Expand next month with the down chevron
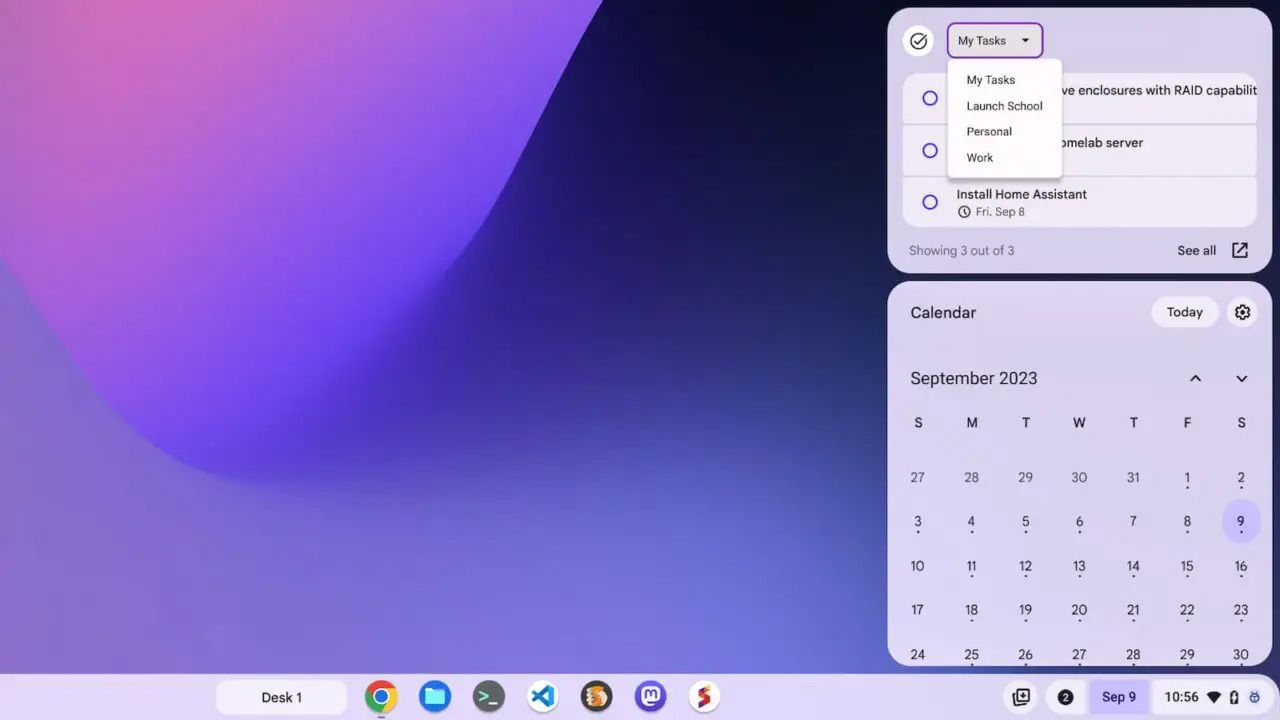The image size is (1280, 720). click(x=1242, y=378)
